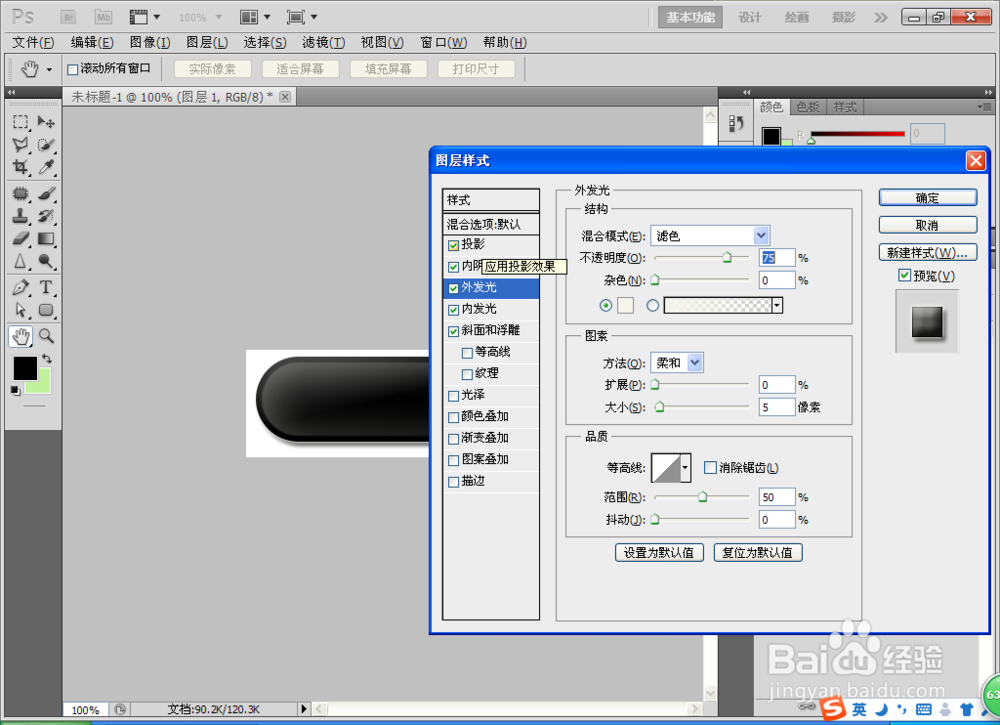Click Sogou skin shirt icon
Screen dimensions: 1000x725
coord(966,709)
